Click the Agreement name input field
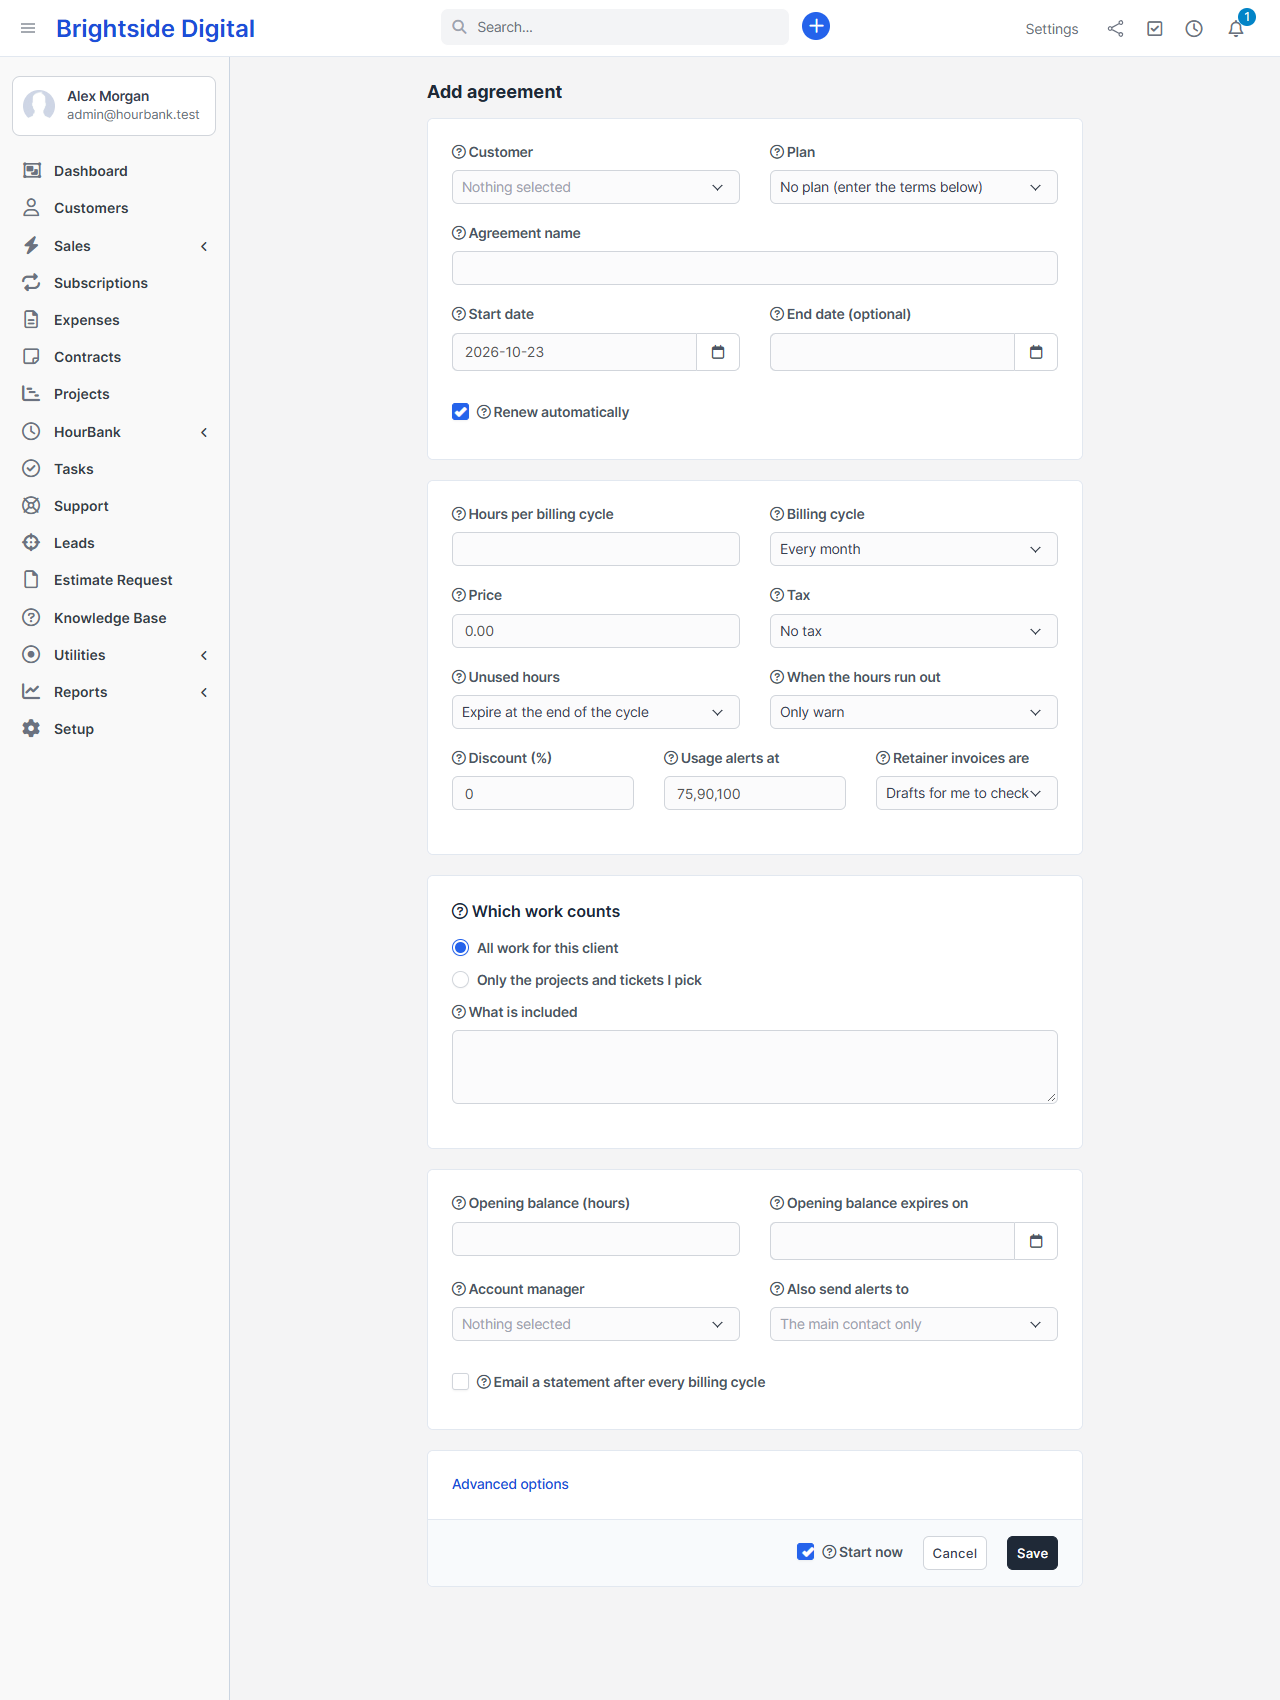Image resolution: width=1280 pixels, height=1700 pixels. tap(755, 268)
